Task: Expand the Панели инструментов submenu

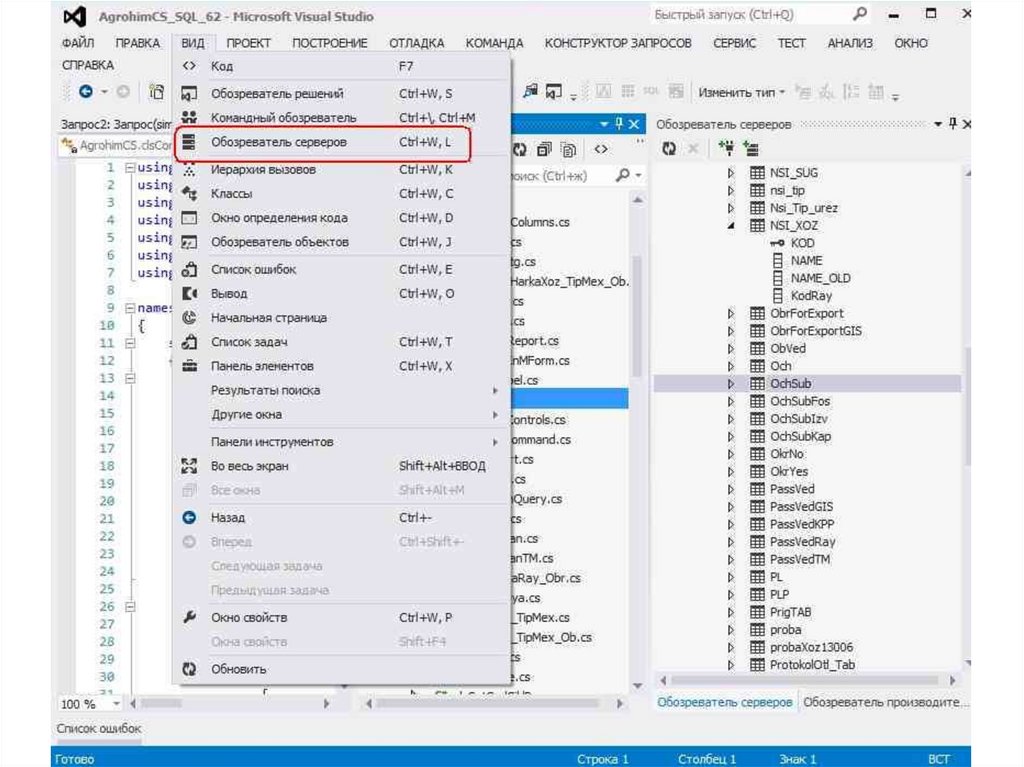Action: pos(272,442)
